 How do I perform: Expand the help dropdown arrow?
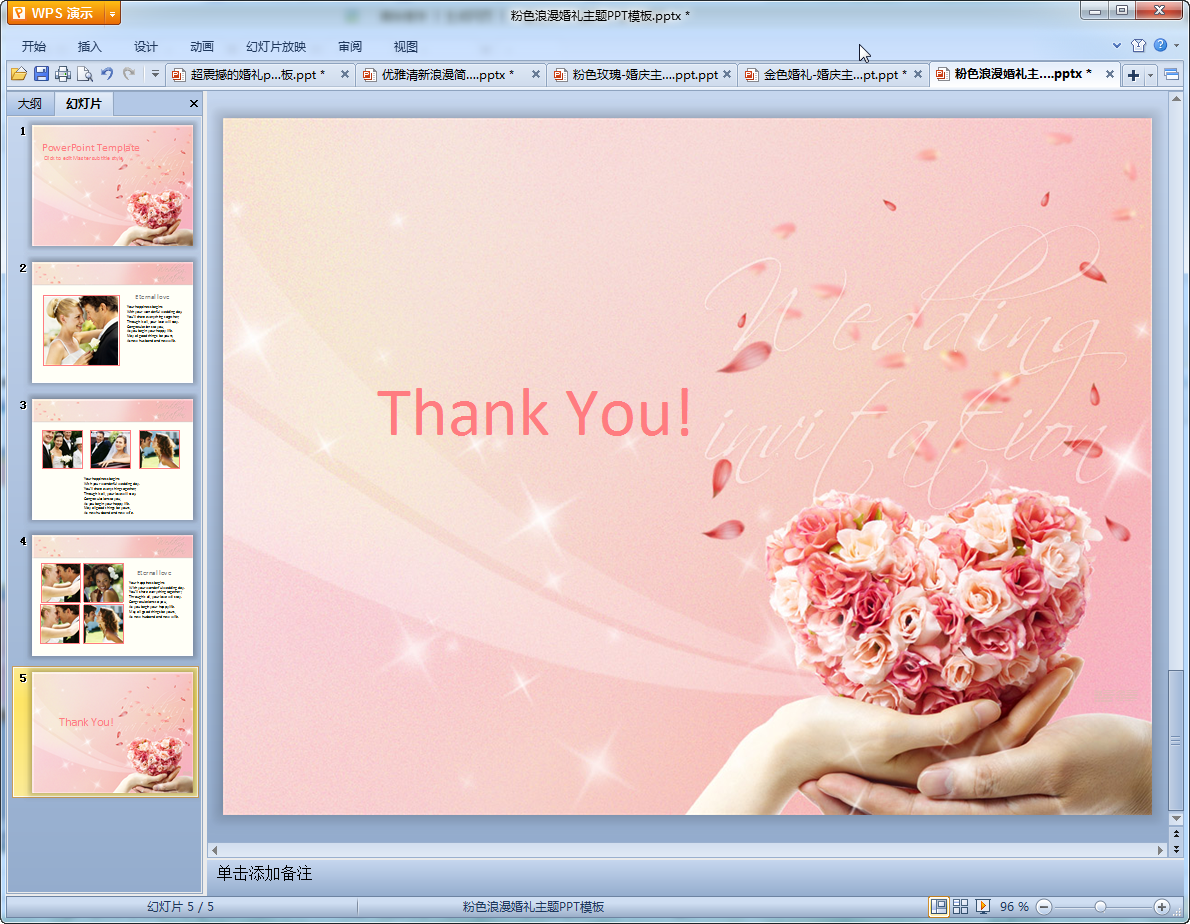pyautogui.click(x=1176, y=46)
